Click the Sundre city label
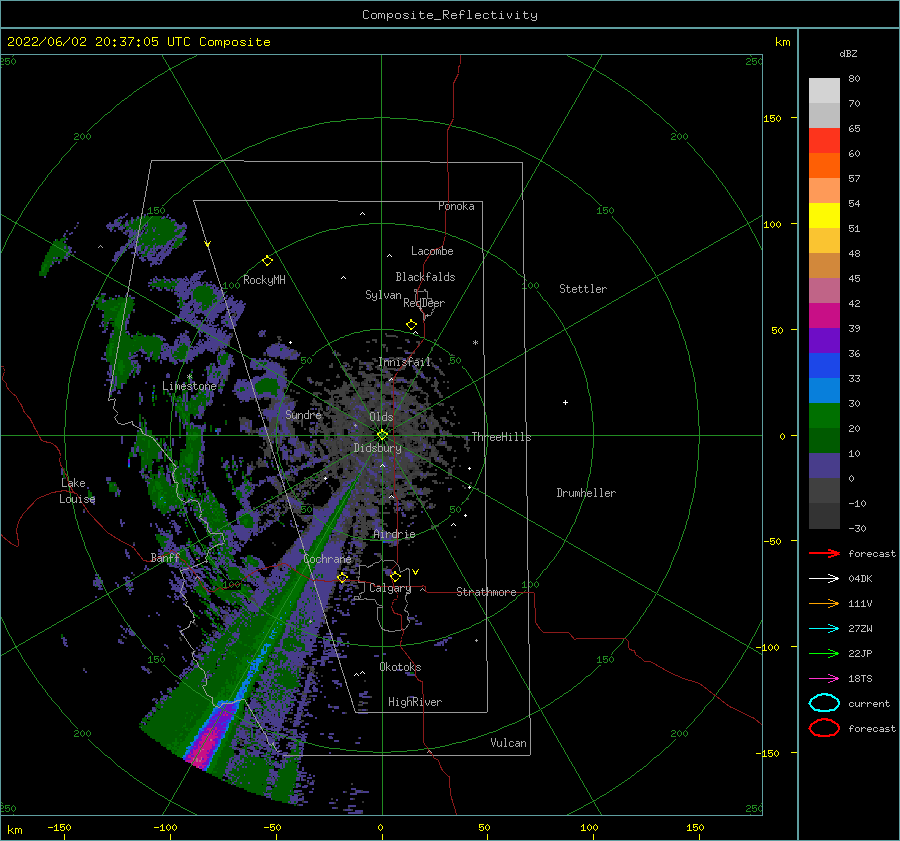The image size is (900, 841). [x=304, y=414]
